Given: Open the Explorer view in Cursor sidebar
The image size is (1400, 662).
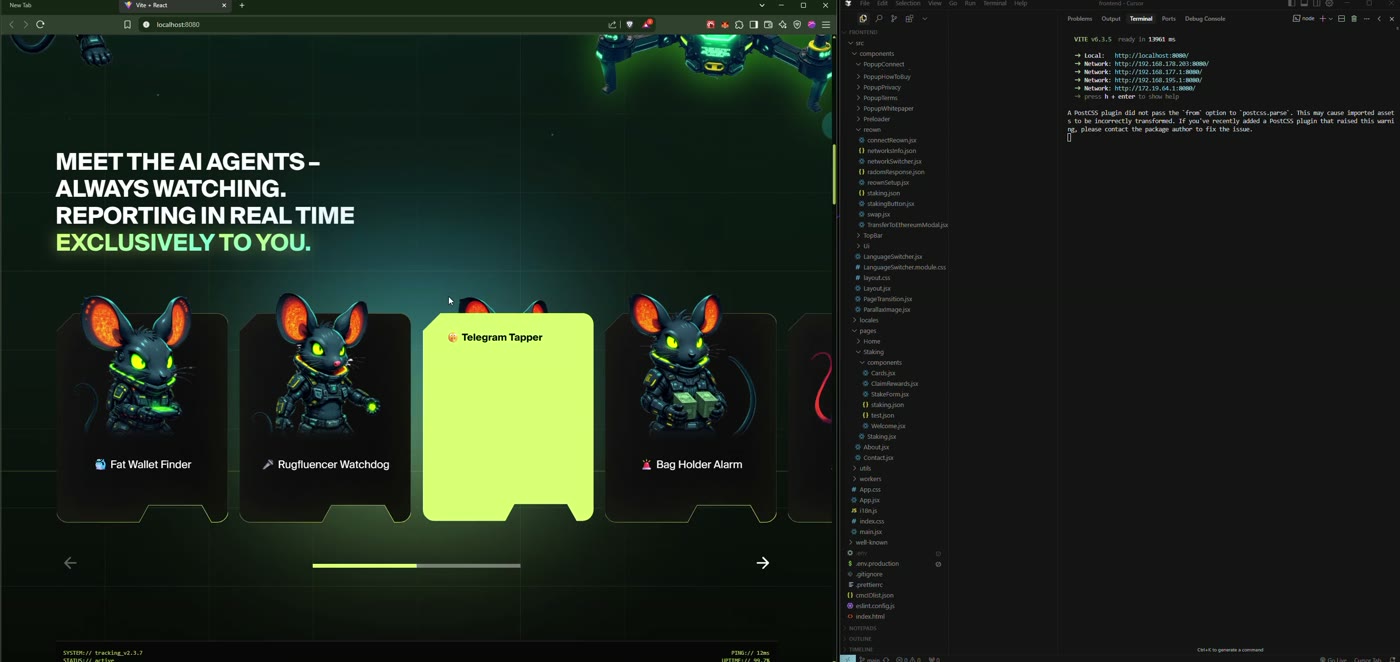Looking at the screenshot, I should (x=863, y=18).
